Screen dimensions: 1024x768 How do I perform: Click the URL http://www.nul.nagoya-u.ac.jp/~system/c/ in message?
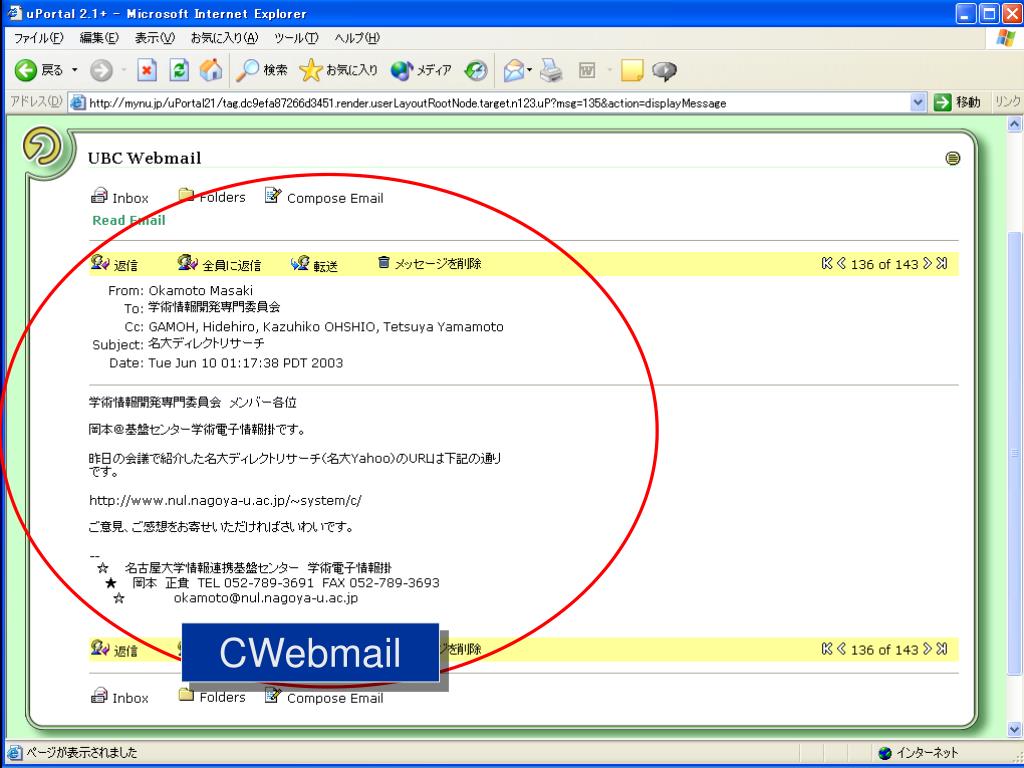[225, 501]
